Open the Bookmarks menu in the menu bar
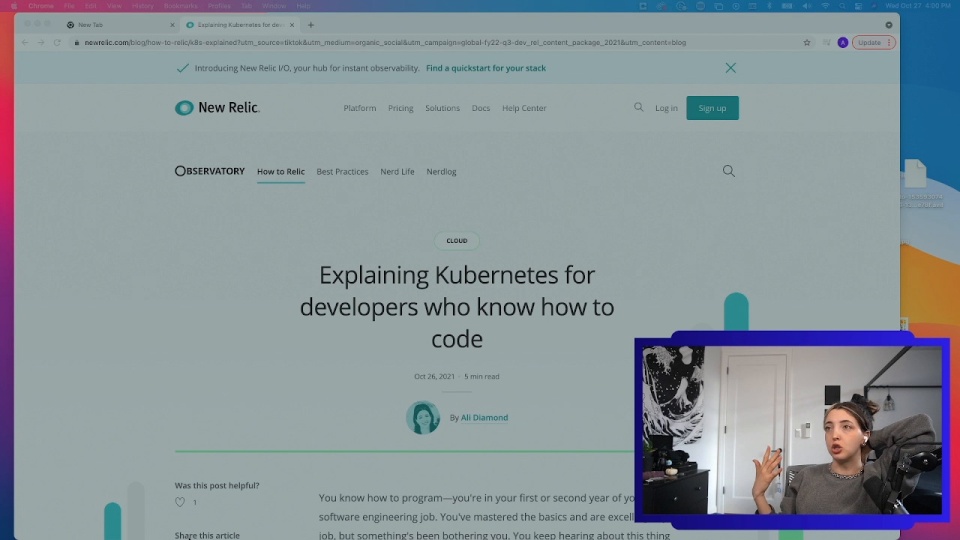 [x=181, y=6]
